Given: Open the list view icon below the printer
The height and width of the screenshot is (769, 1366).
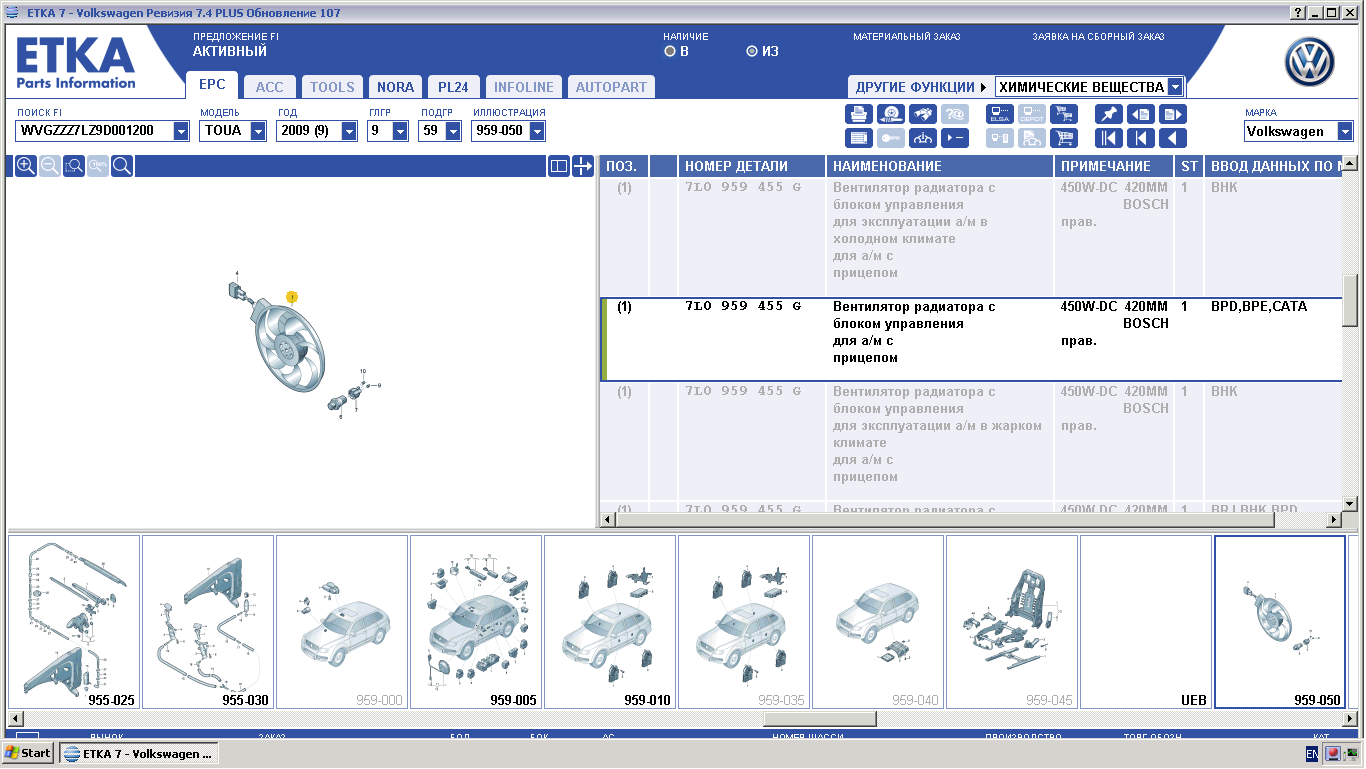Looking at the screenshot, I should (x=858, y=138).
